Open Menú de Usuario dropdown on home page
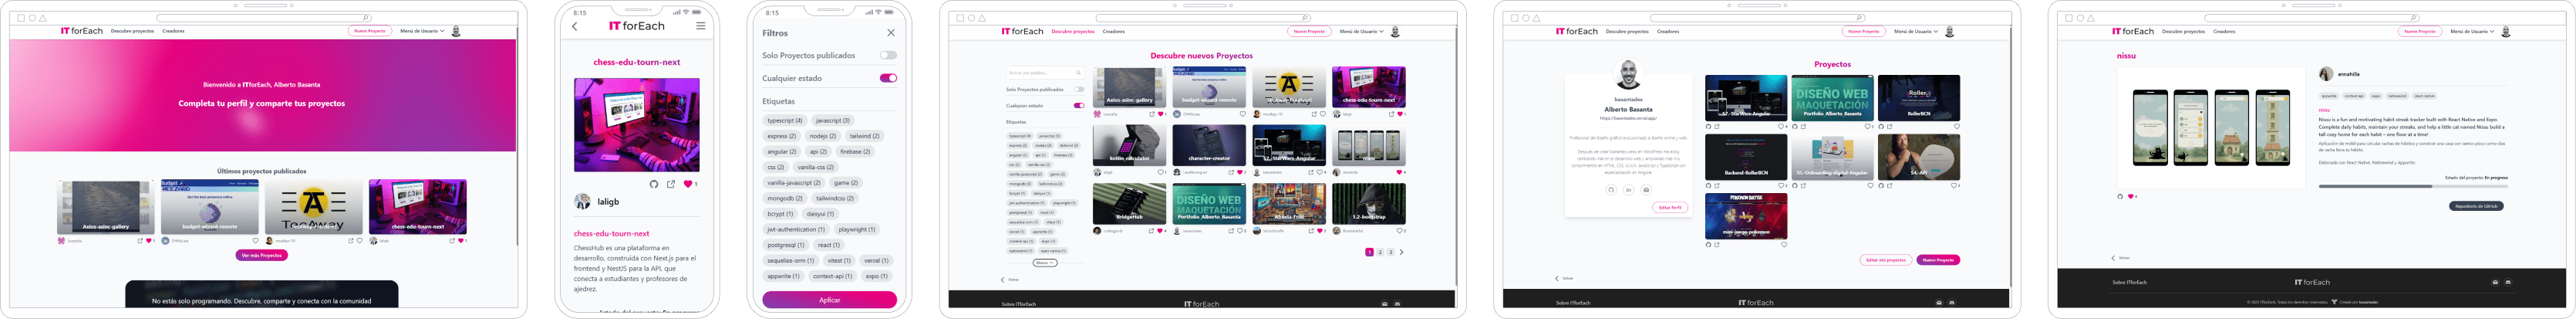The width and height of the screenshot is (2576, 319). 421,31
